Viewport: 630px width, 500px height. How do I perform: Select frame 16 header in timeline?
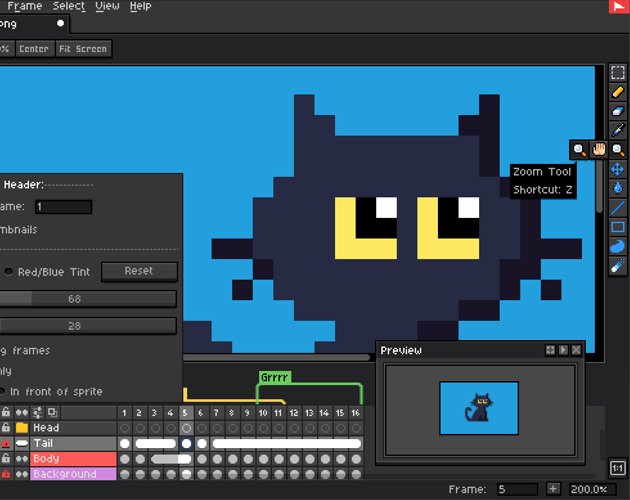pyautogui.click(x=356, y=412)
